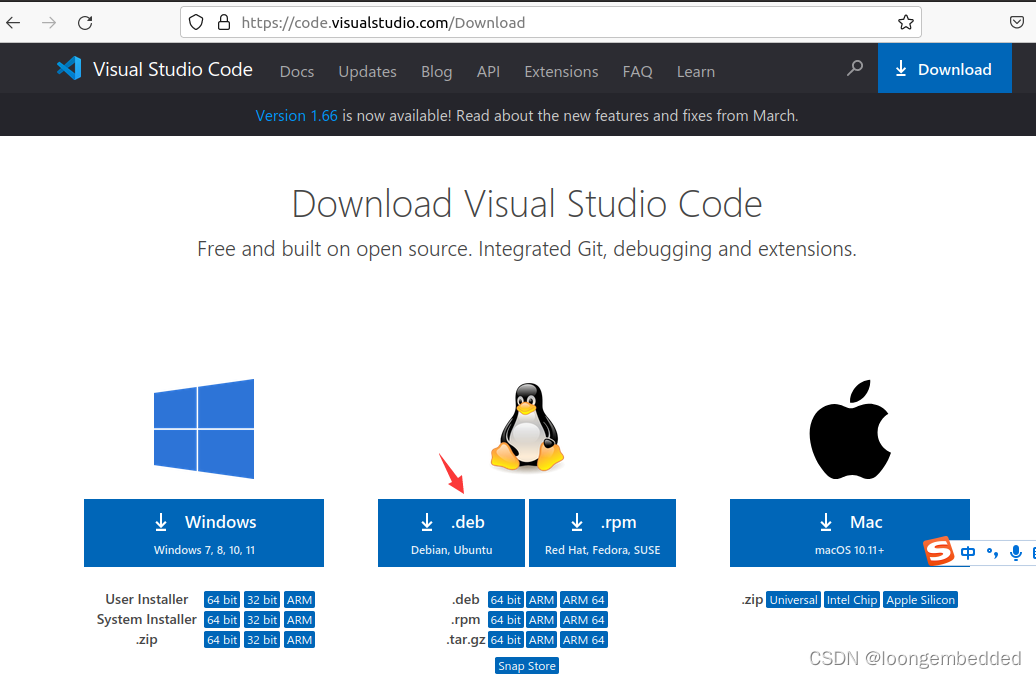Open the Extensions nav item
Viewport: 1036px width, 678px height.
pyautogui.click(x=561, y=71)
